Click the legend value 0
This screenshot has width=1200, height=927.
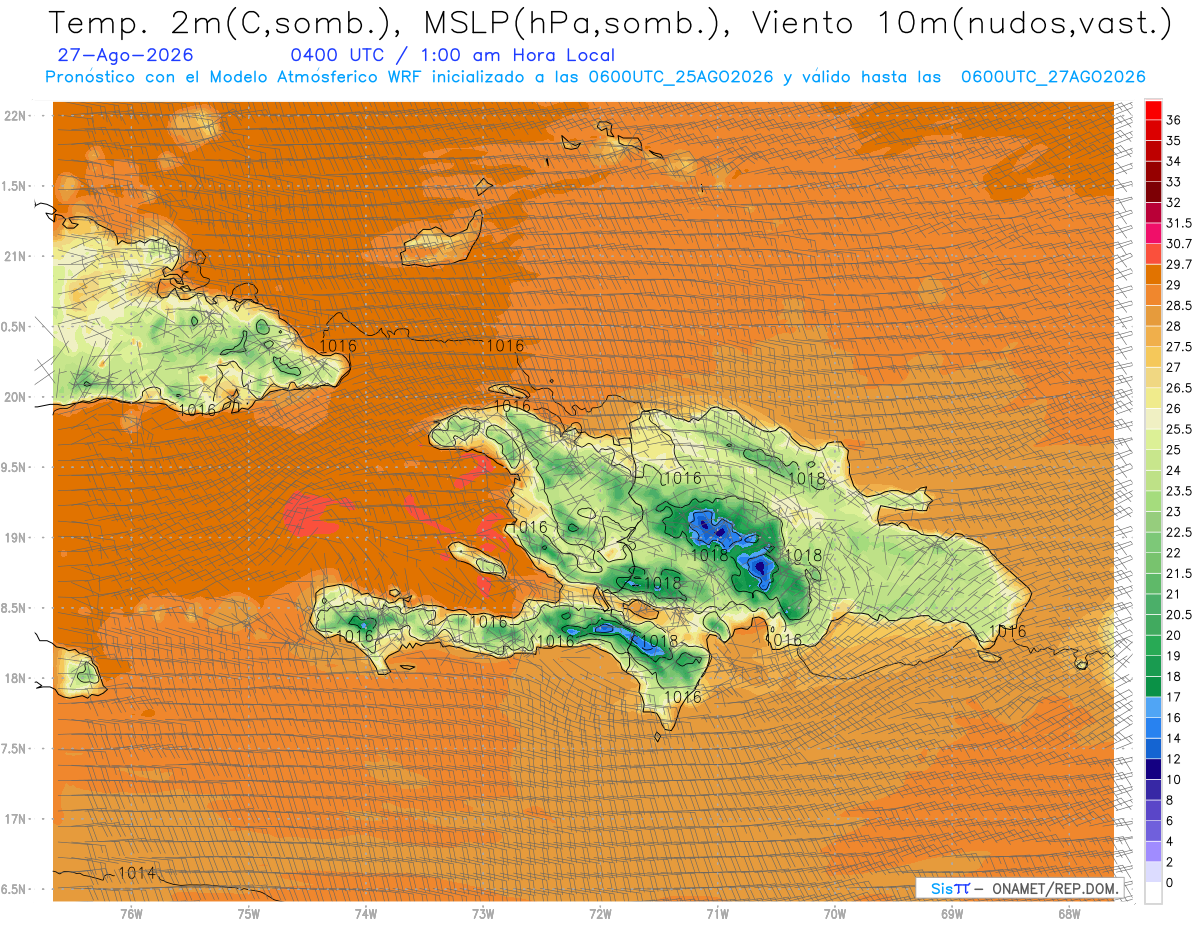[1170, 882]
